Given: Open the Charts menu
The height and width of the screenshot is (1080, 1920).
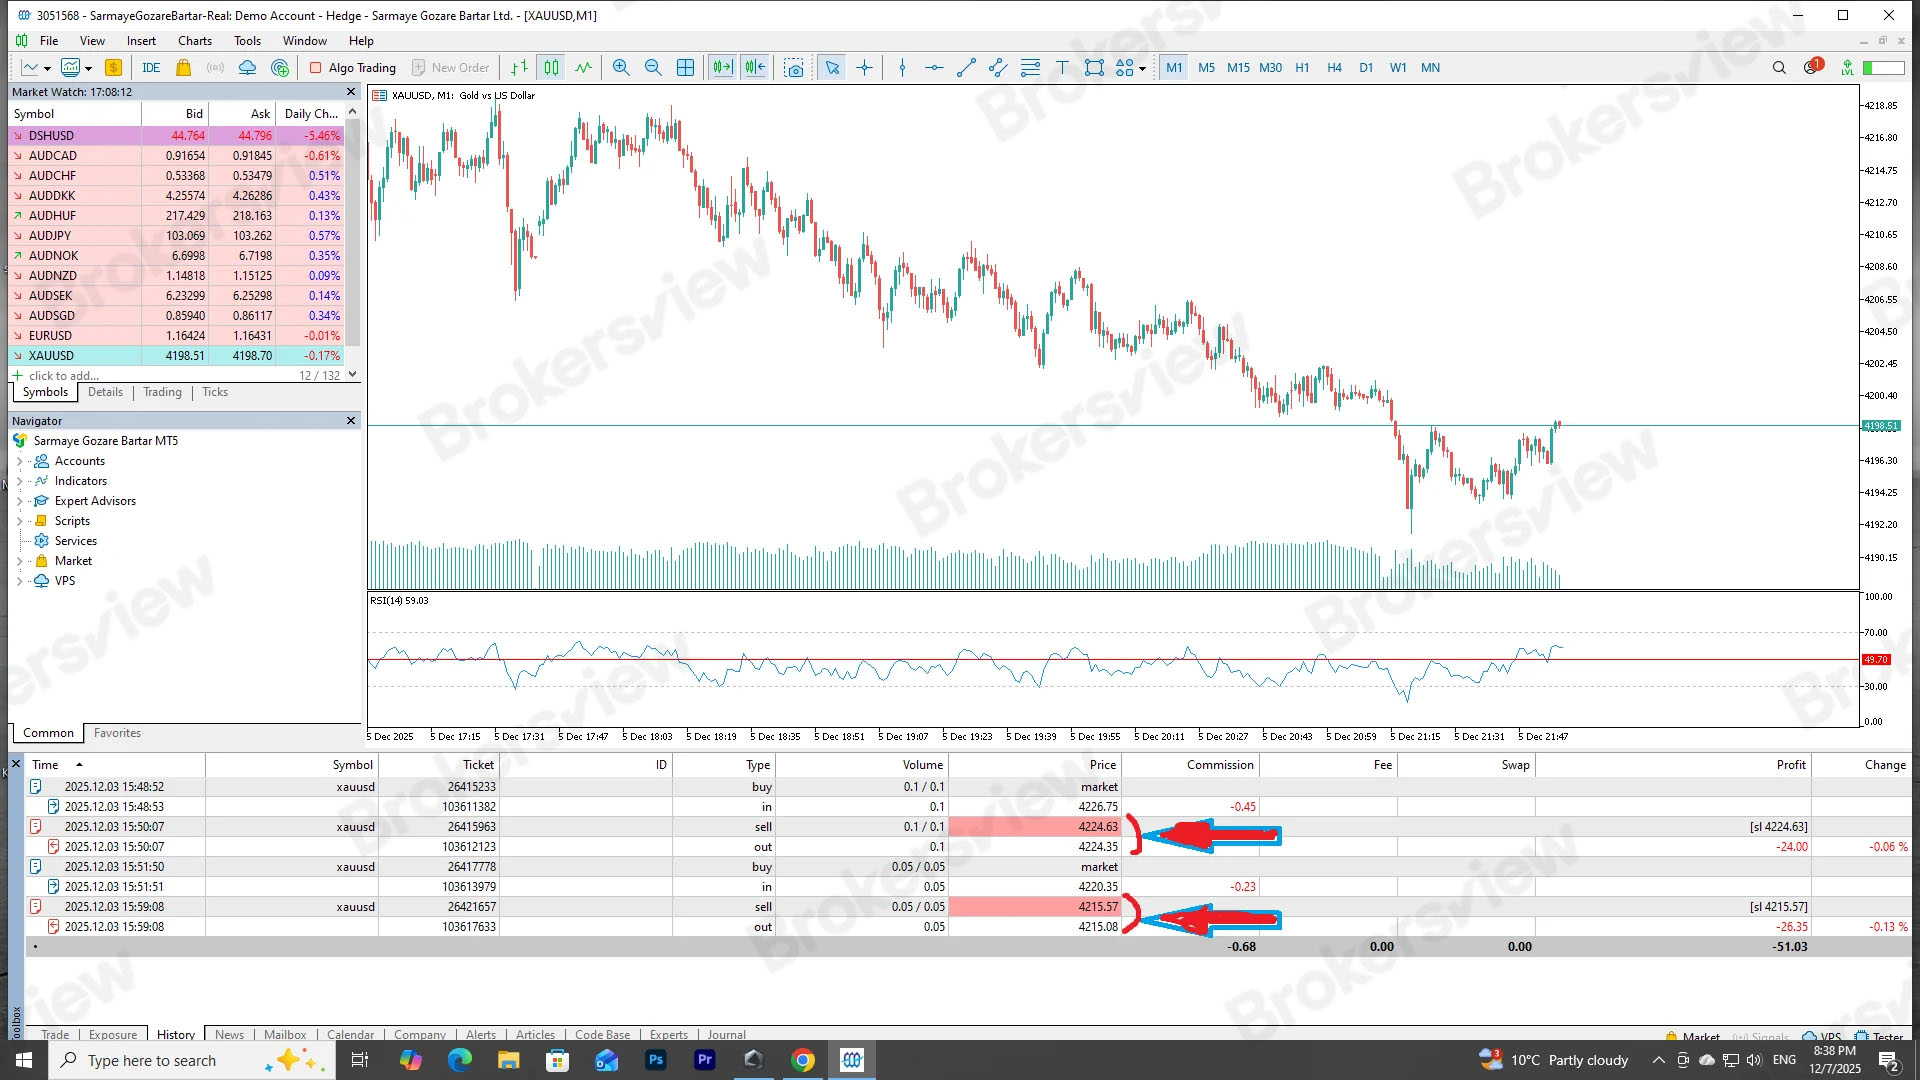Looking at the screenshot, I should 194,41.
